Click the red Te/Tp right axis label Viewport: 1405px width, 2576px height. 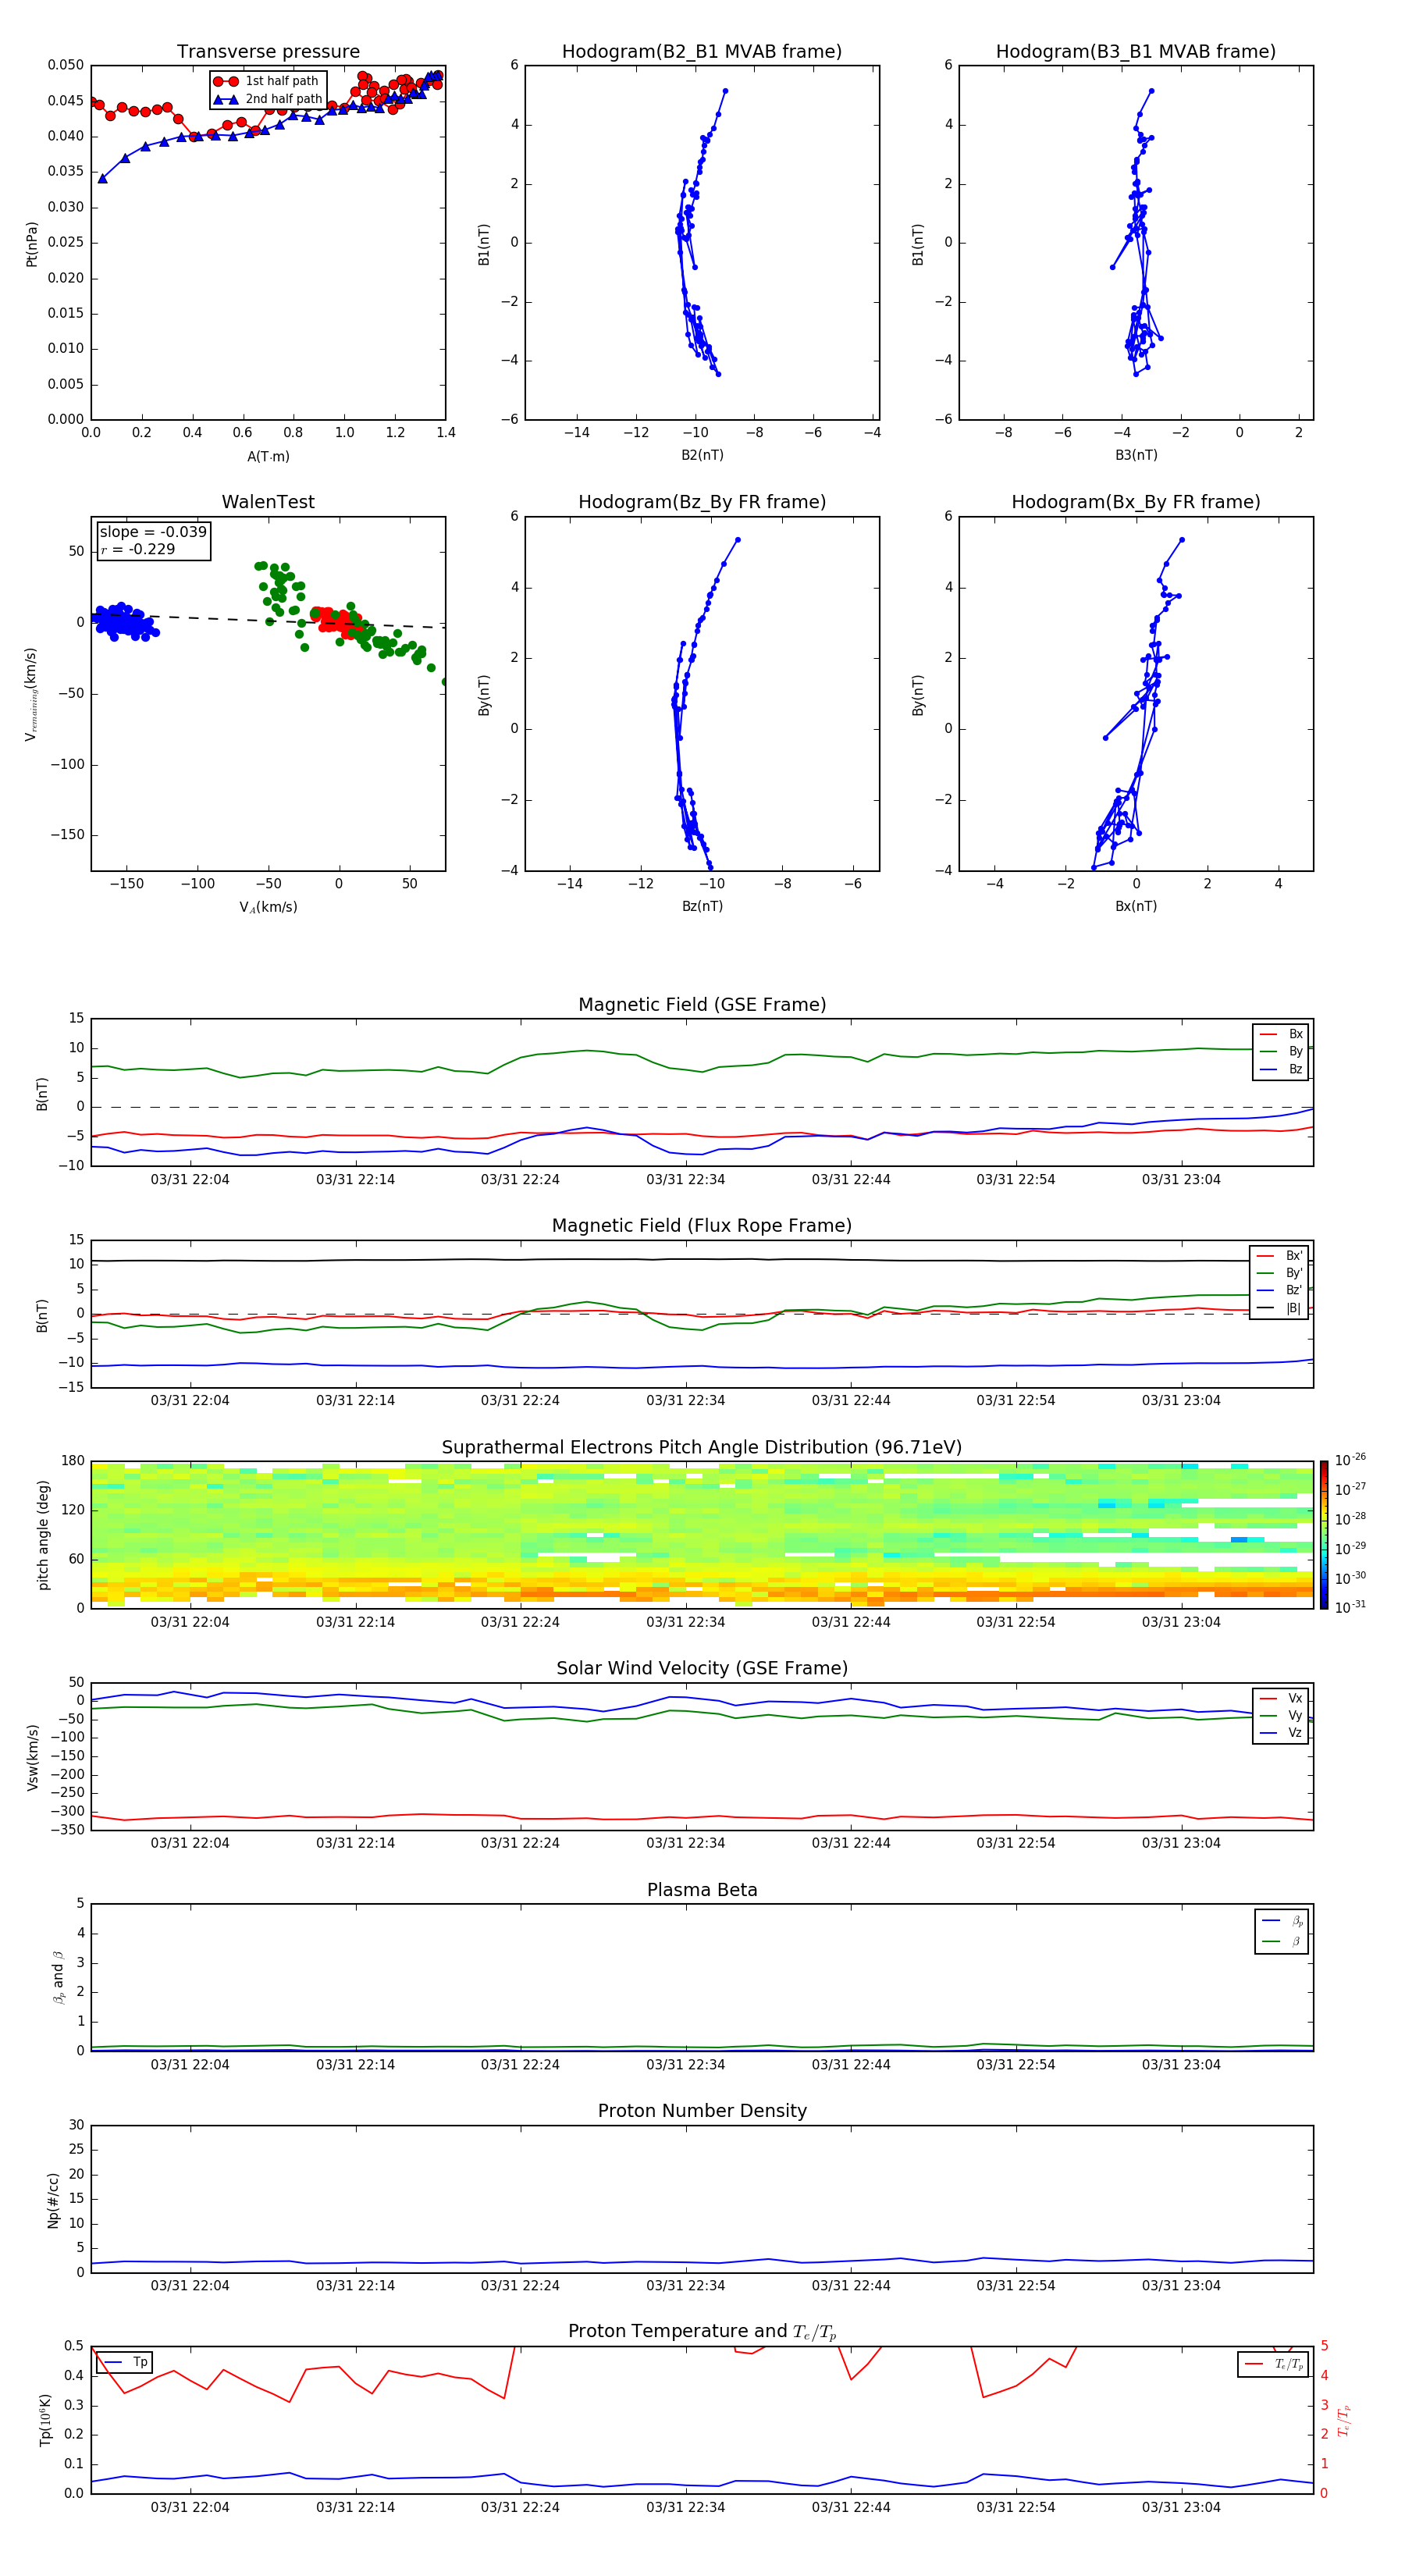(1344, 2420)
